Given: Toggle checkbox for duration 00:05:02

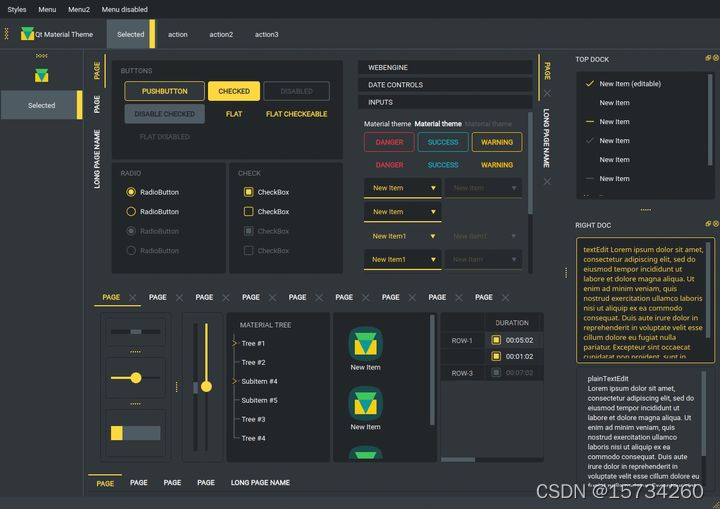Looking at the screenshot, I should pyautogui.click(x=496, y=340).
